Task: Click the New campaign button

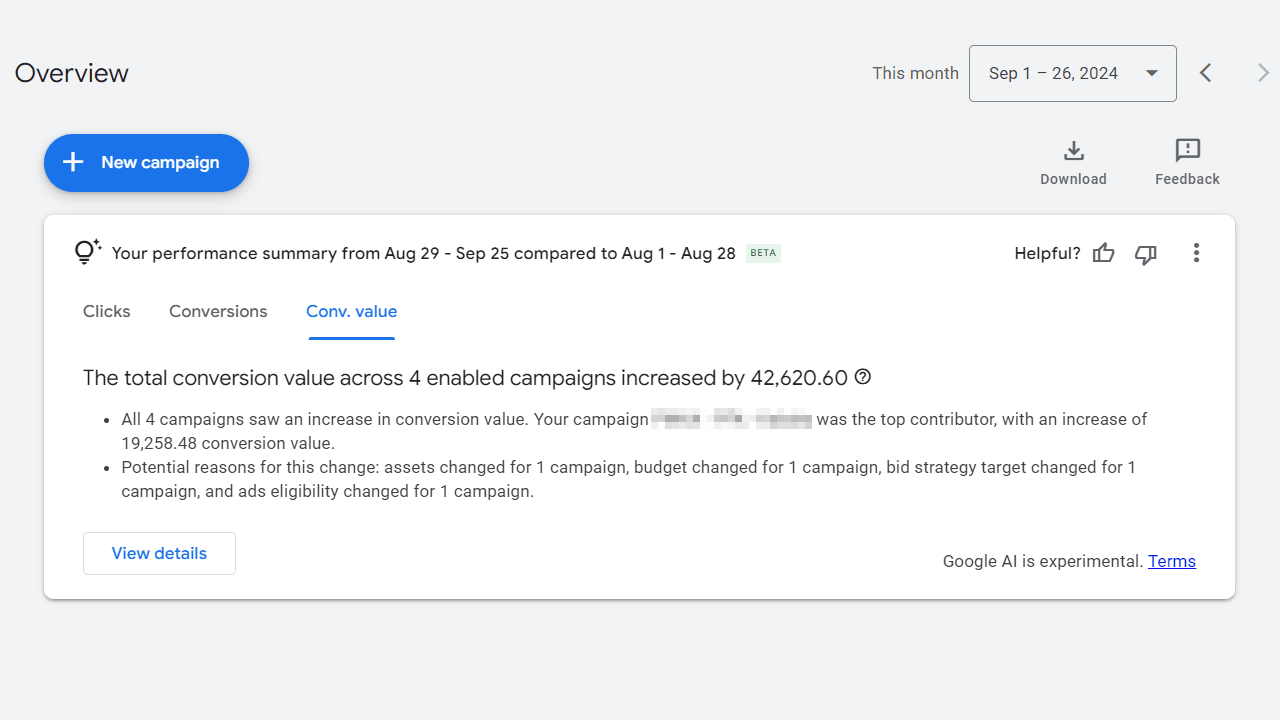Action: [x=146, y=162]
